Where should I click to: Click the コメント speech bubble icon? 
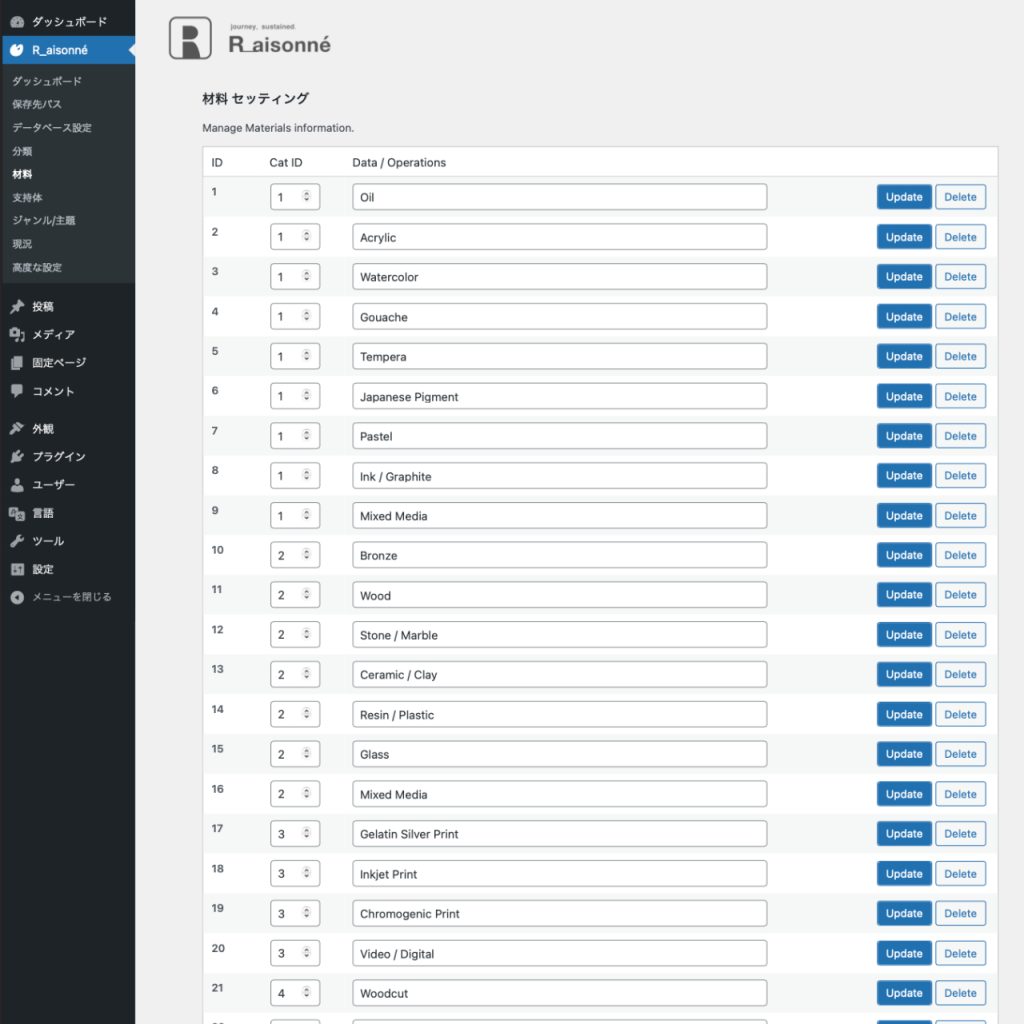tap(17, 391)
